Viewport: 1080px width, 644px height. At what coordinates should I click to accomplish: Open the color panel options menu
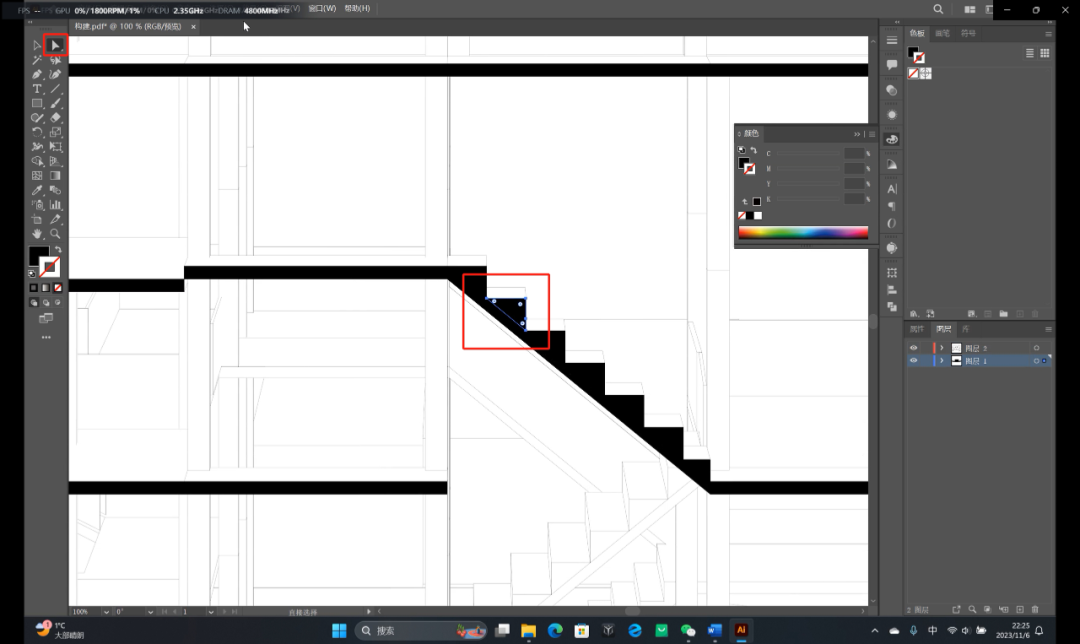pyautogui.click(x=872, y=134)
